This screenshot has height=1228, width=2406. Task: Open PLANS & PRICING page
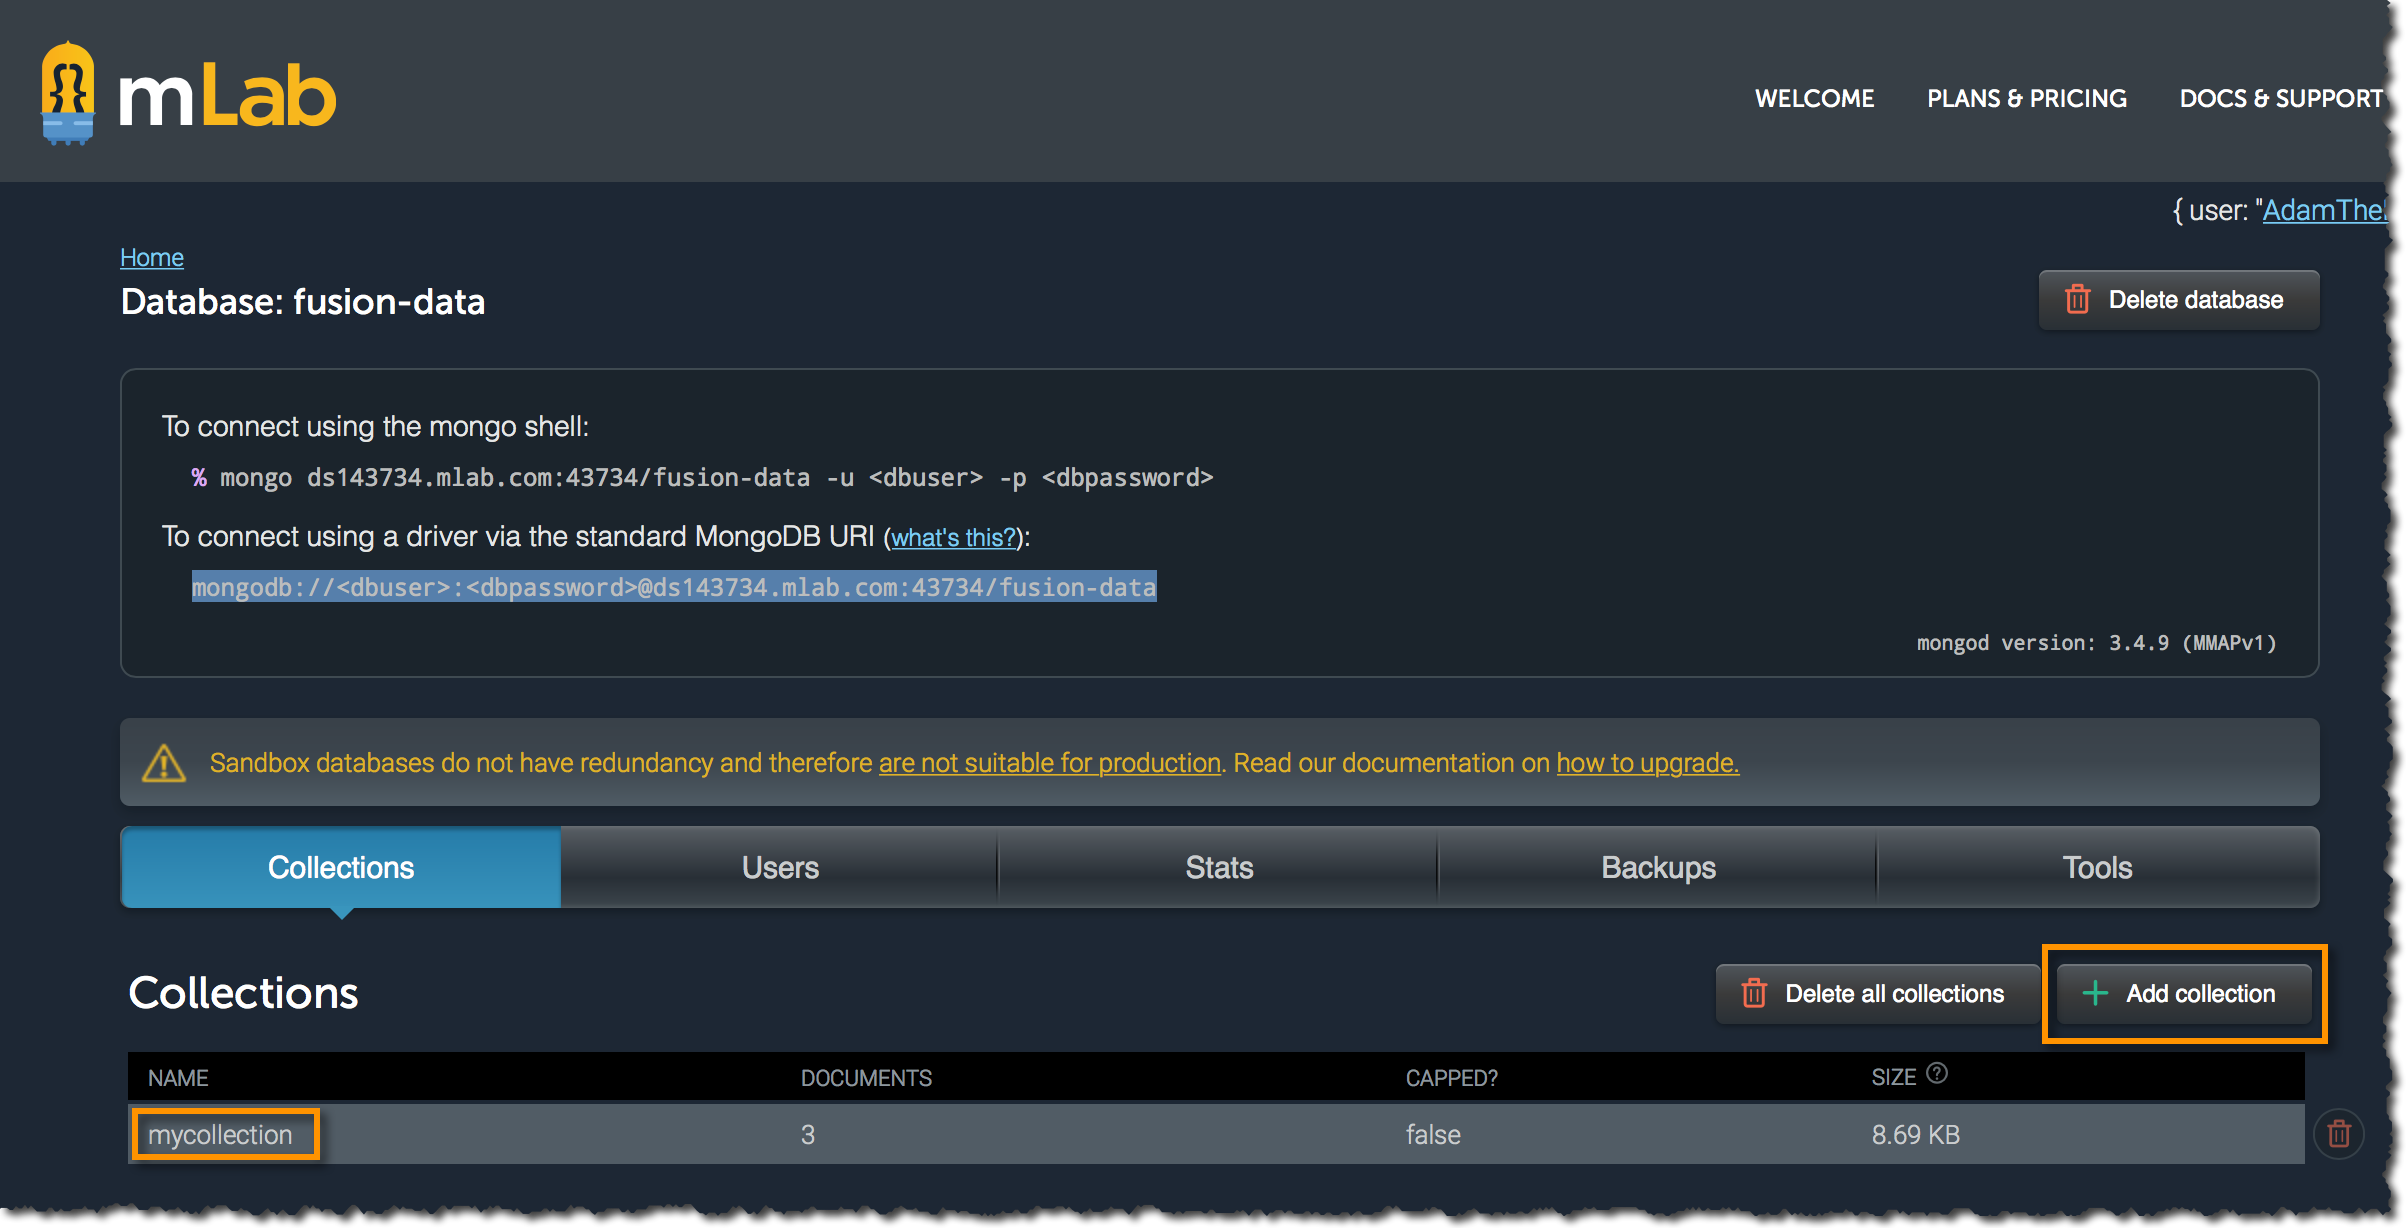(x=2026, y=98)
